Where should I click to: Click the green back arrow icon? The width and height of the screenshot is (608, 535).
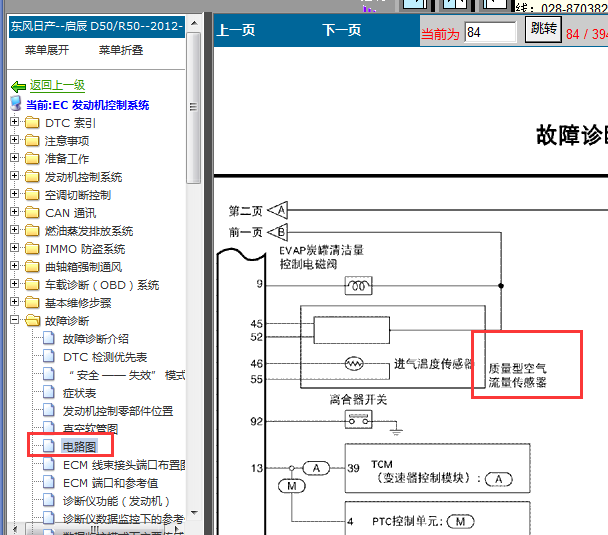[x=18, y=86]
